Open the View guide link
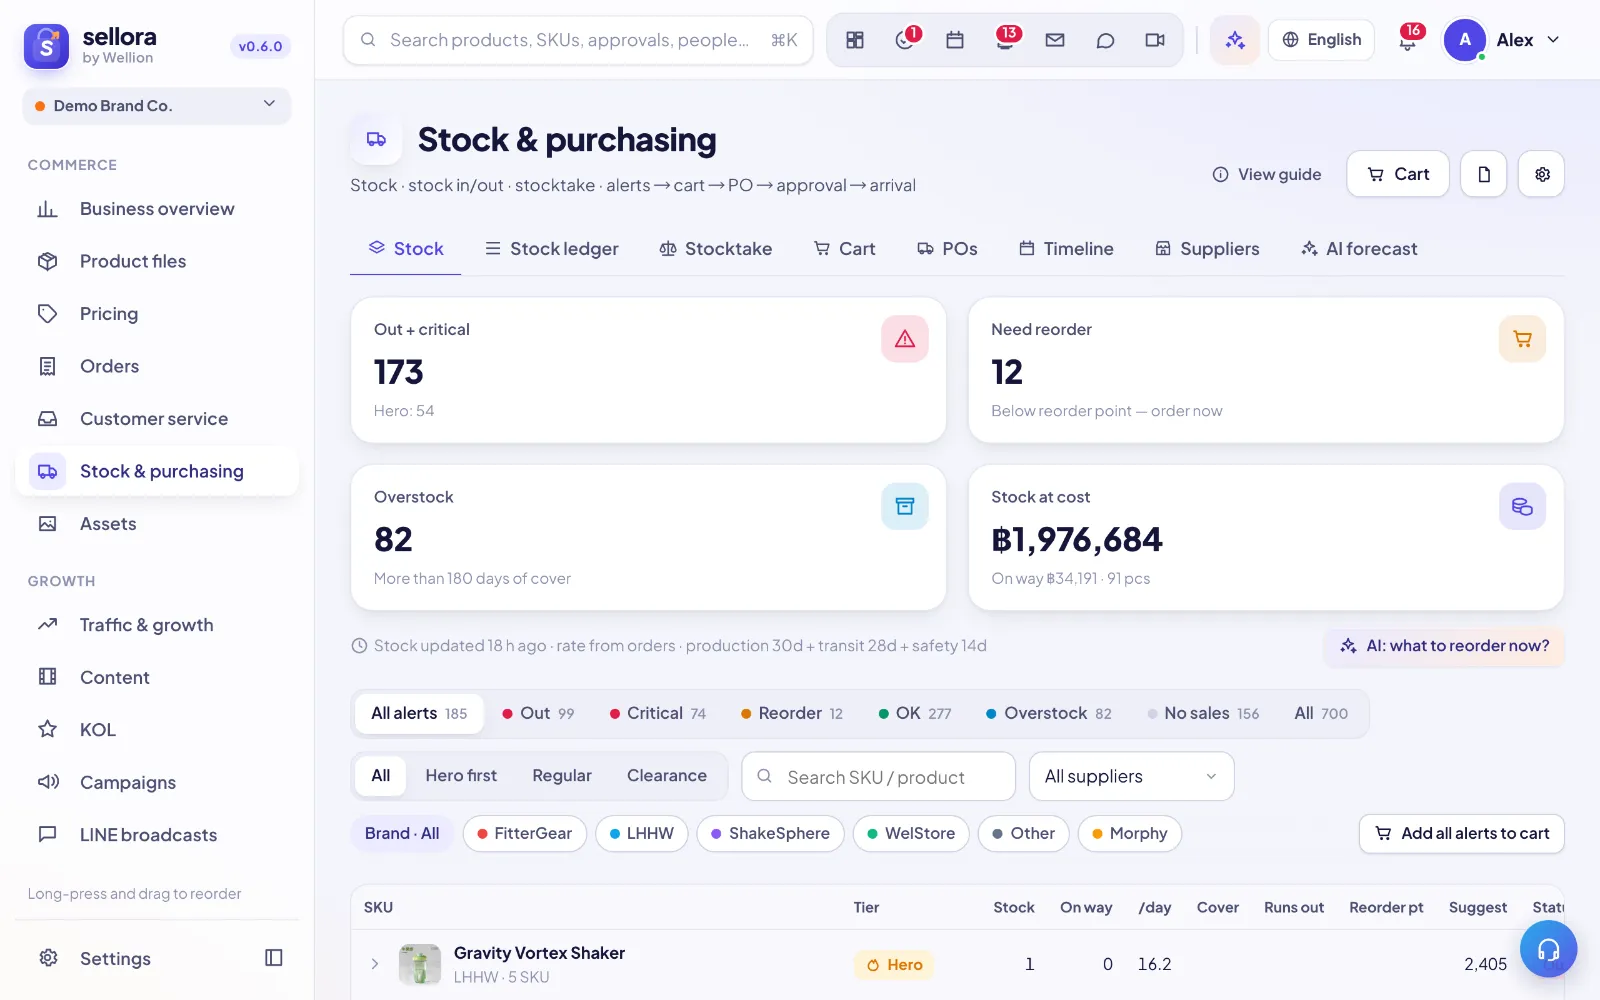Screen dimensions: 1600x1000 coord(1267,175)
